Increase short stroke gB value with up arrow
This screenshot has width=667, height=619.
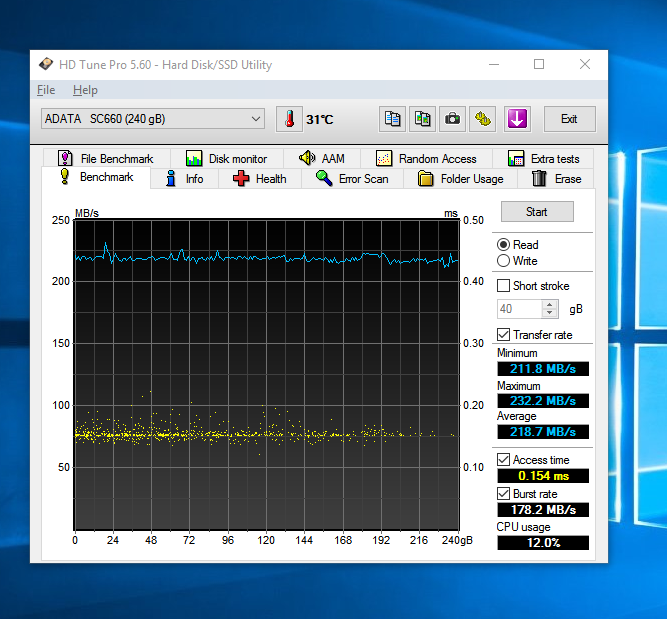coord(550,305)
